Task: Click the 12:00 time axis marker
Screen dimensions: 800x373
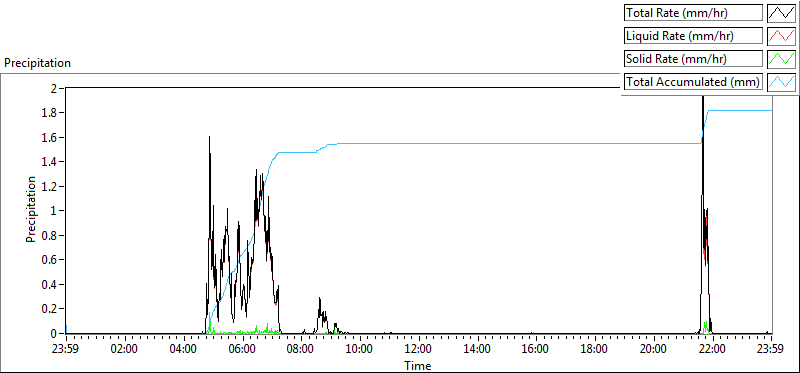Action: (419, 350)
